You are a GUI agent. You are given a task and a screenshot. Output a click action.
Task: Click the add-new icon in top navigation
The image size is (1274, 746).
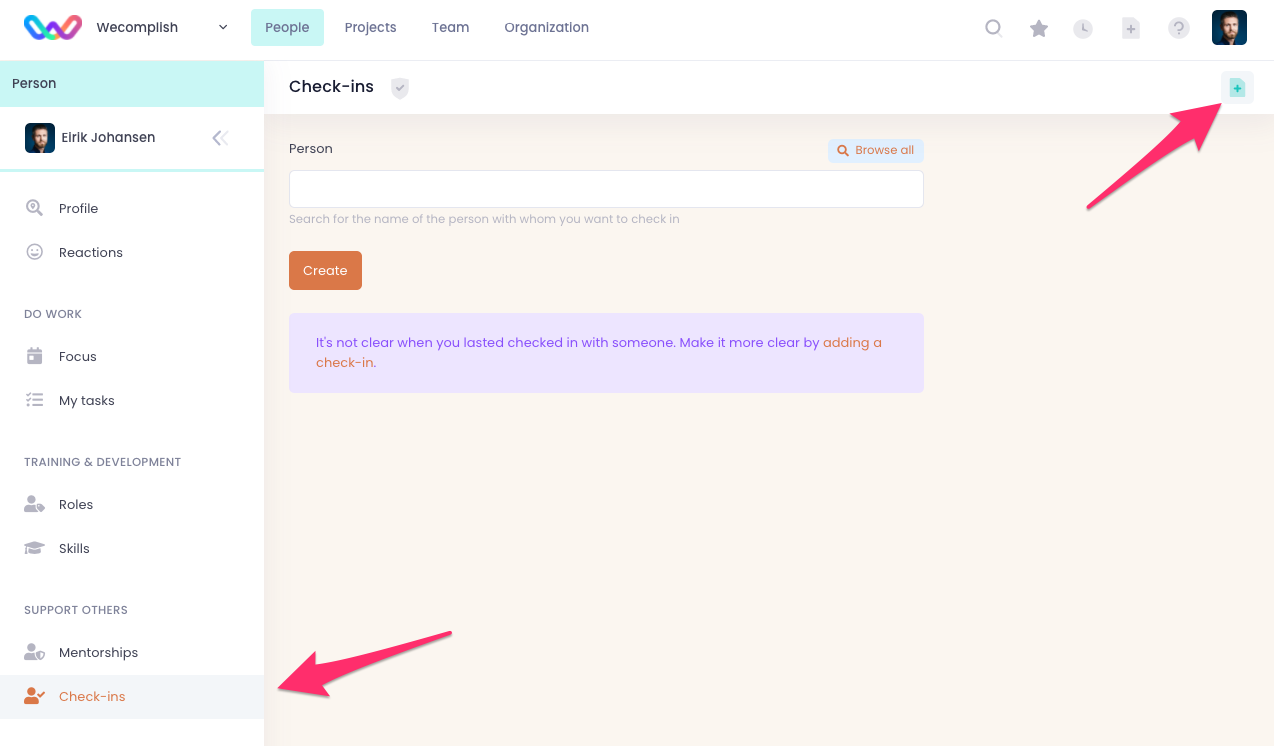1130,28
